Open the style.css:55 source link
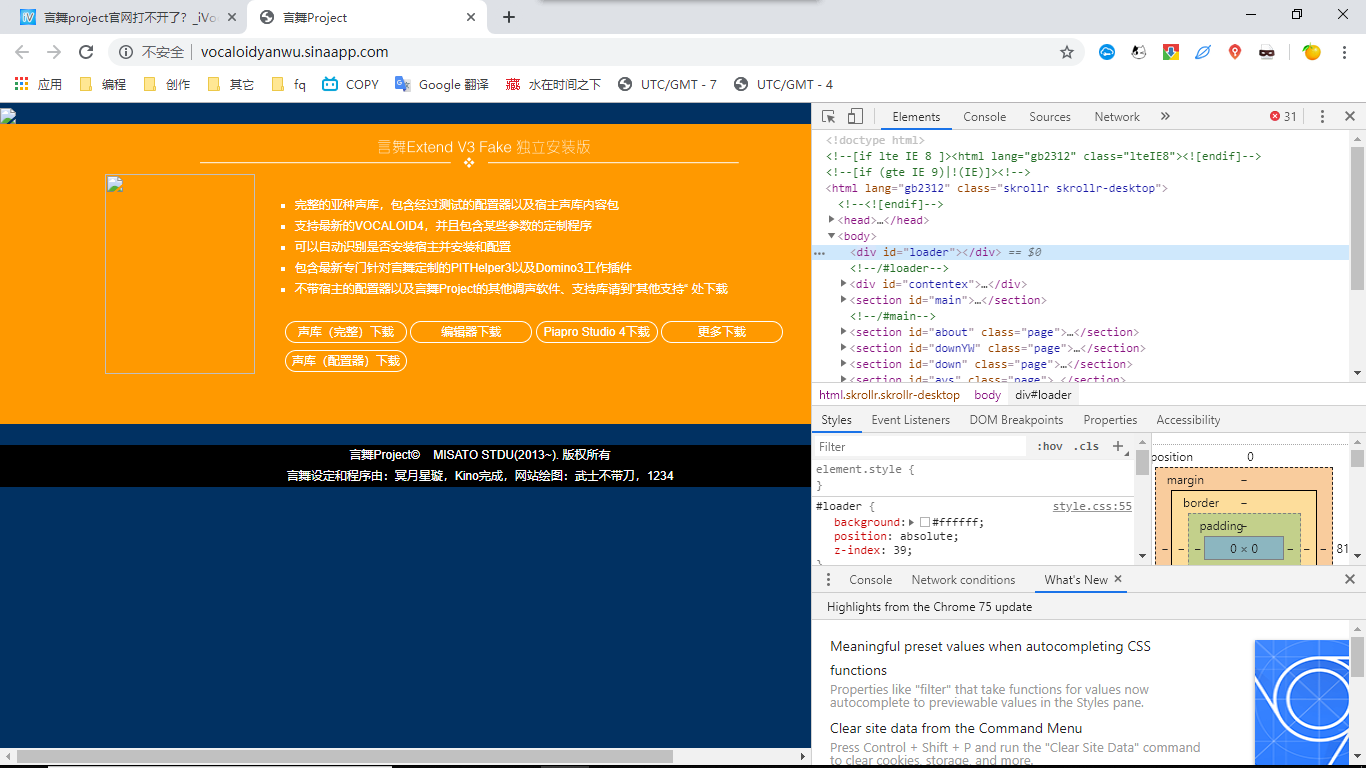This screenshot has width=1366, height=768. click(1092, 507)
